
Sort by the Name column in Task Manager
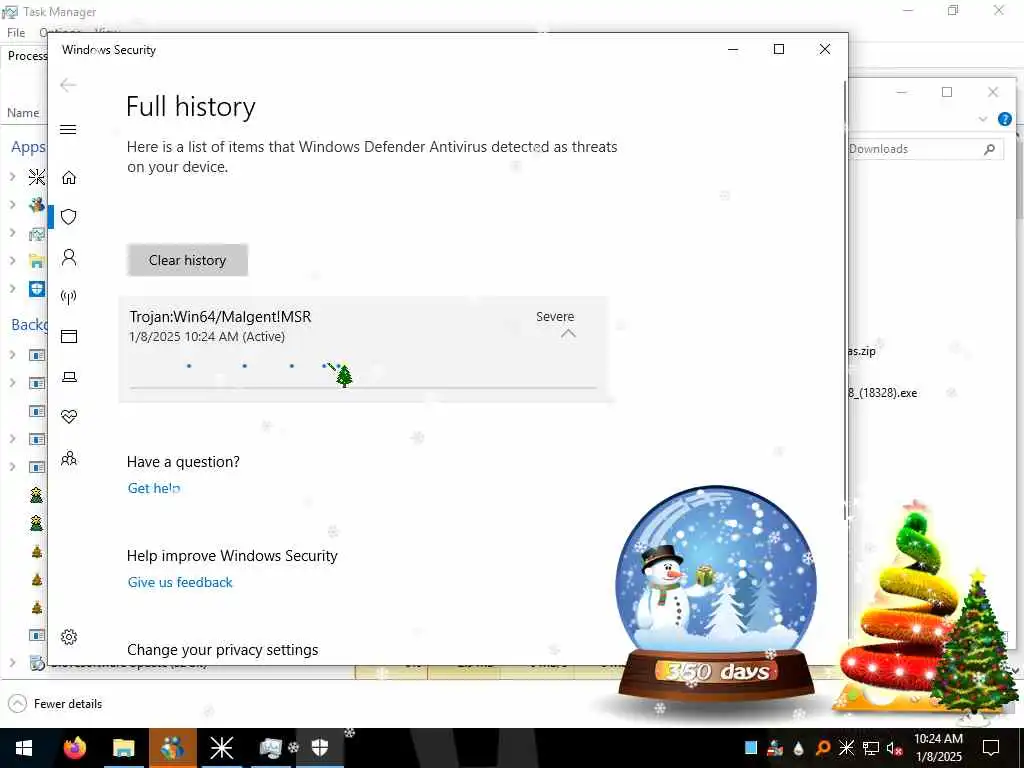click(x=23, y=113)
